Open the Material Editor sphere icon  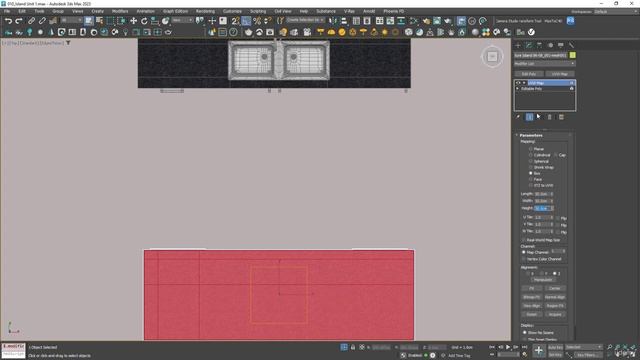(414, 21)
